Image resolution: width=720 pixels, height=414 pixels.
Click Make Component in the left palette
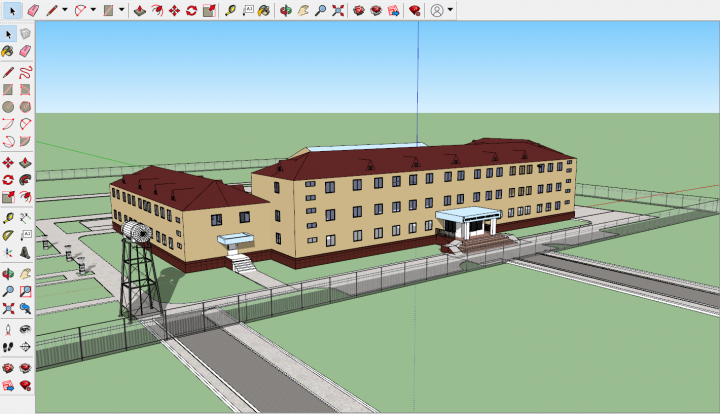coord(25,34)
